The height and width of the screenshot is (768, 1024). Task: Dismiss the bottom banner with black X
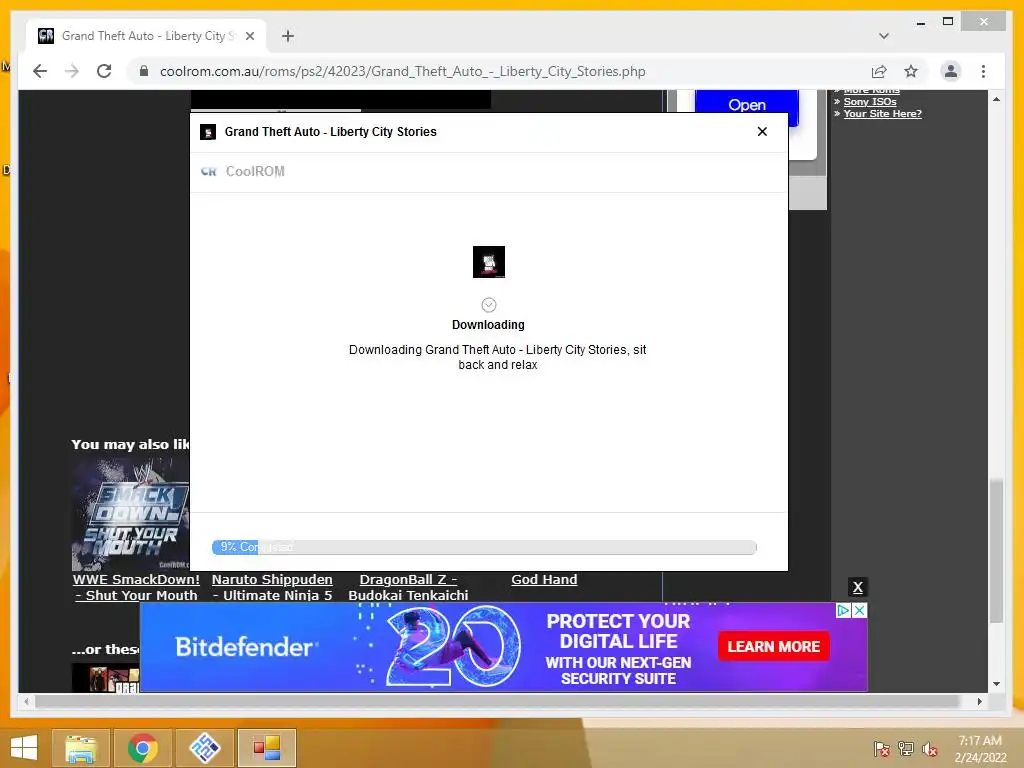point(857,587)
